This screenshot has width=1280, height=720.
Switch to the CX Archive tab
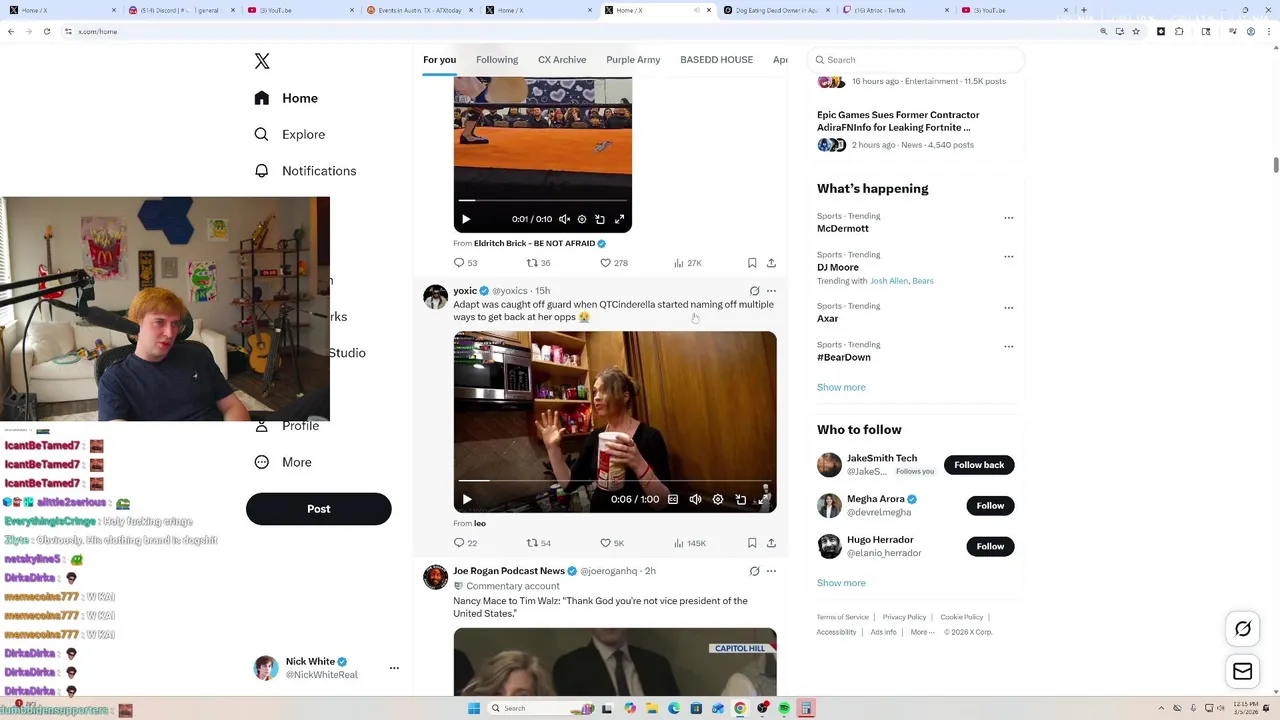562,60
